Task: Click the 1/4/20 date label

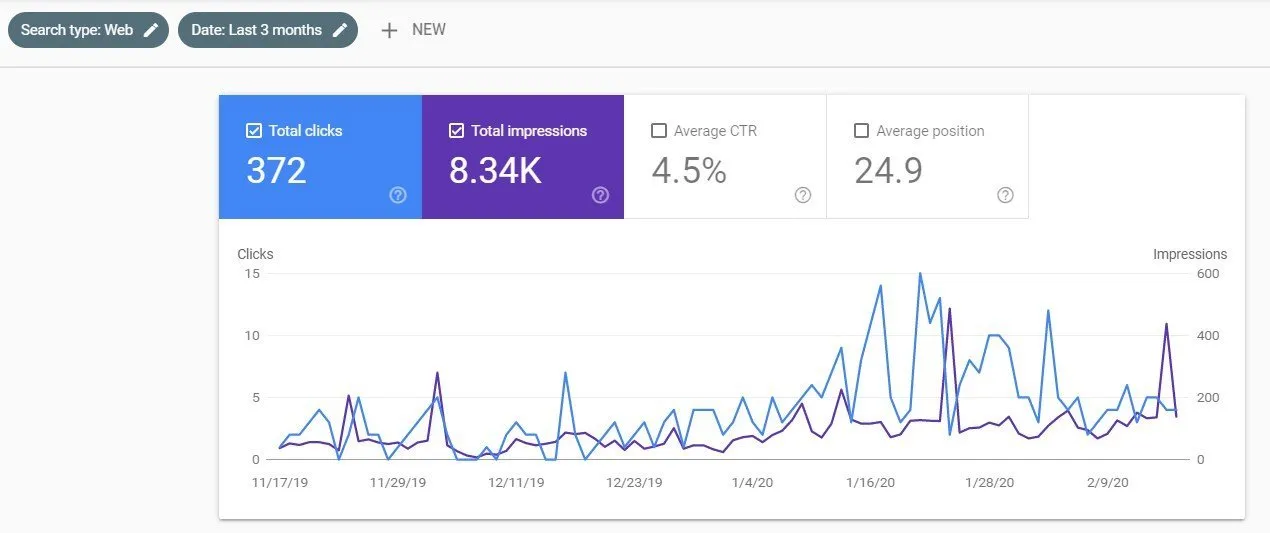Action: 752,482
